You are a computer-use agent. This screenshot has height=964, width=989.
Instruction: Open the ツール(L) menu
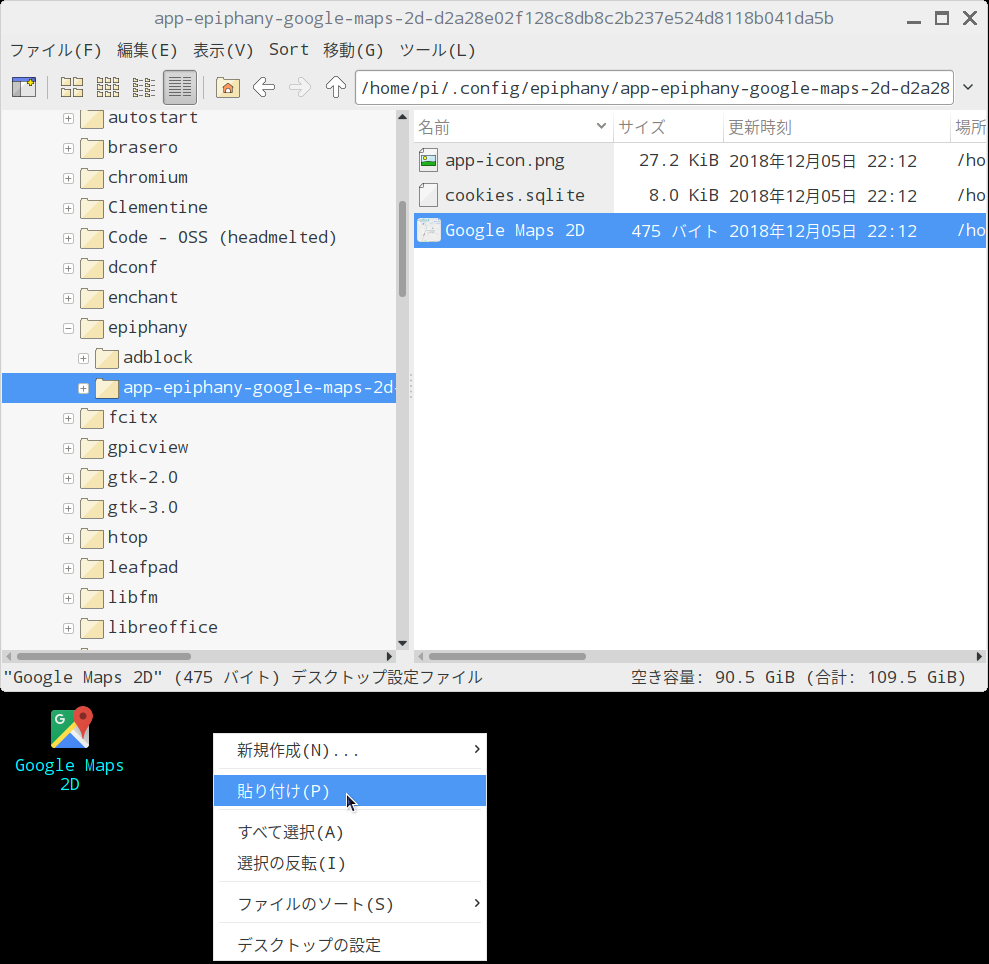point(437,50)
